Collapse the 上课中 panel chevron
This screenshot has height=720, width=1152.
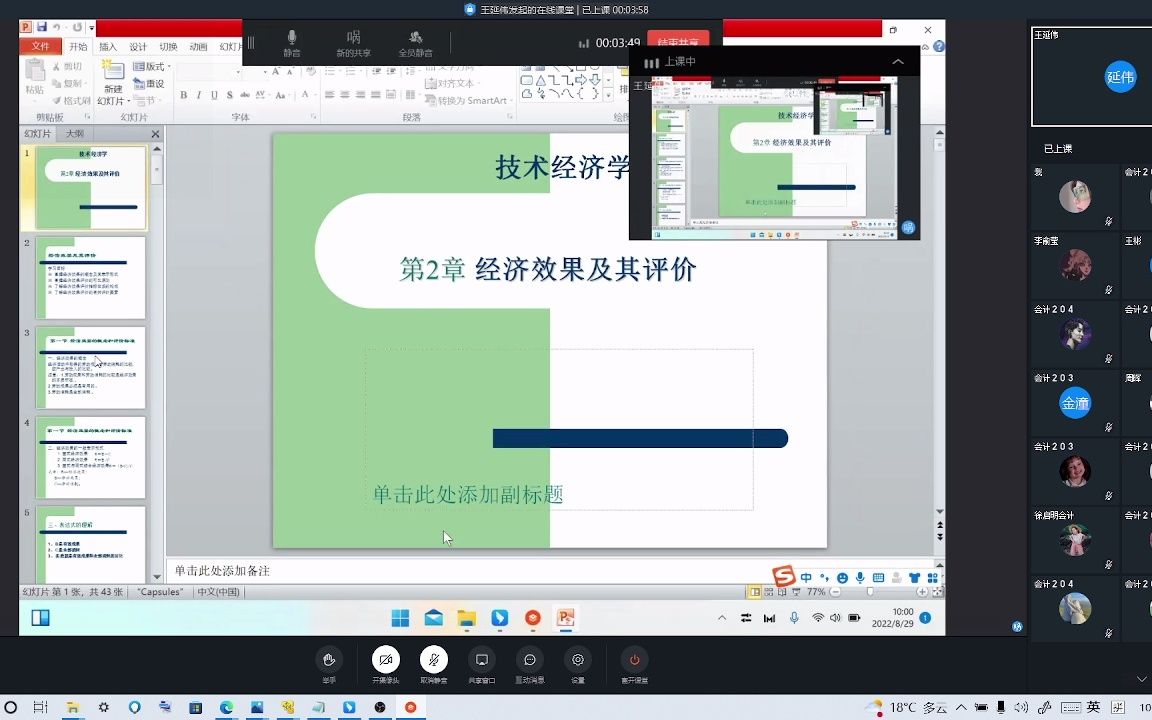[x=897, y=61]
